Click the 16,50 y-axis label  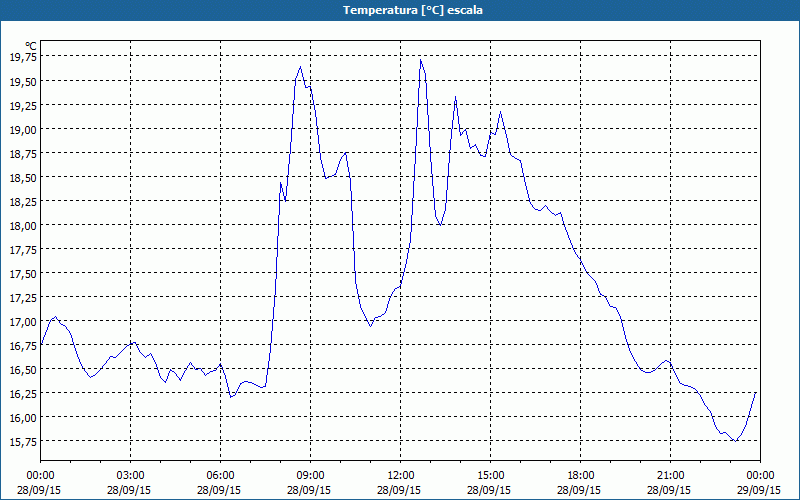21,370
